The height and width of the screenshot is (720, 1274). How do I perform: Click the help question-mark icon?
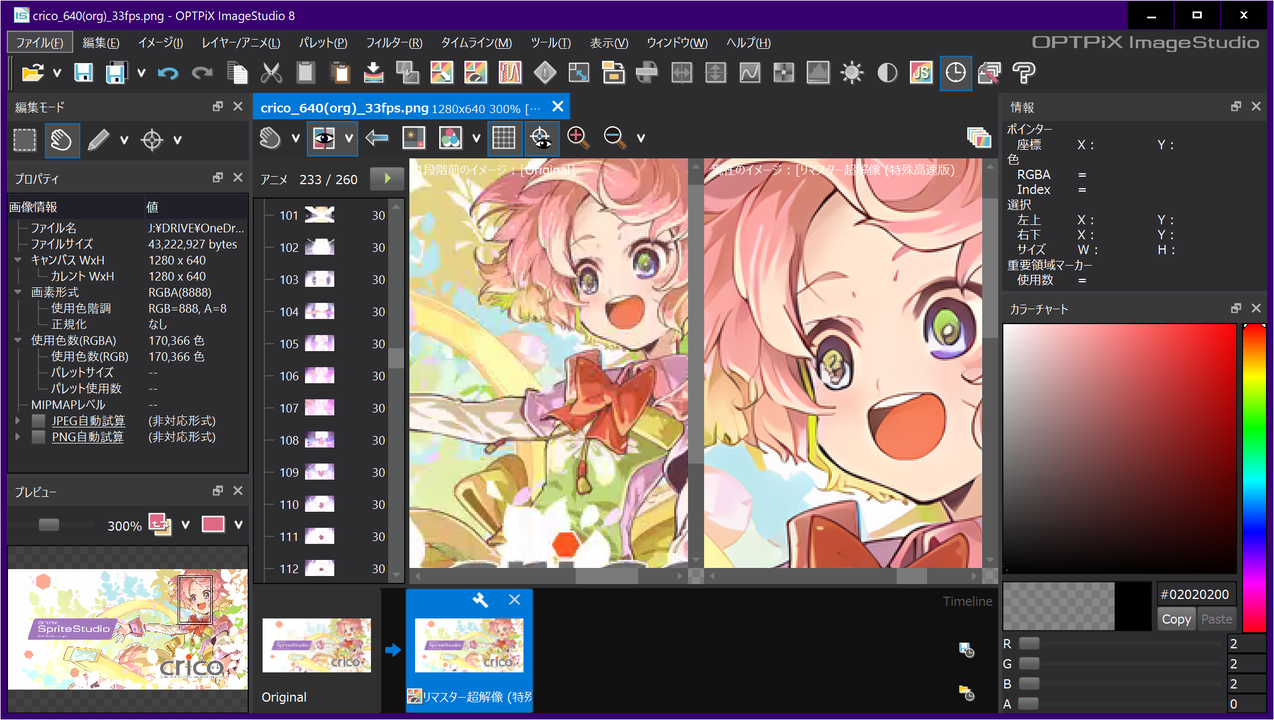[x=1023, y=72]
